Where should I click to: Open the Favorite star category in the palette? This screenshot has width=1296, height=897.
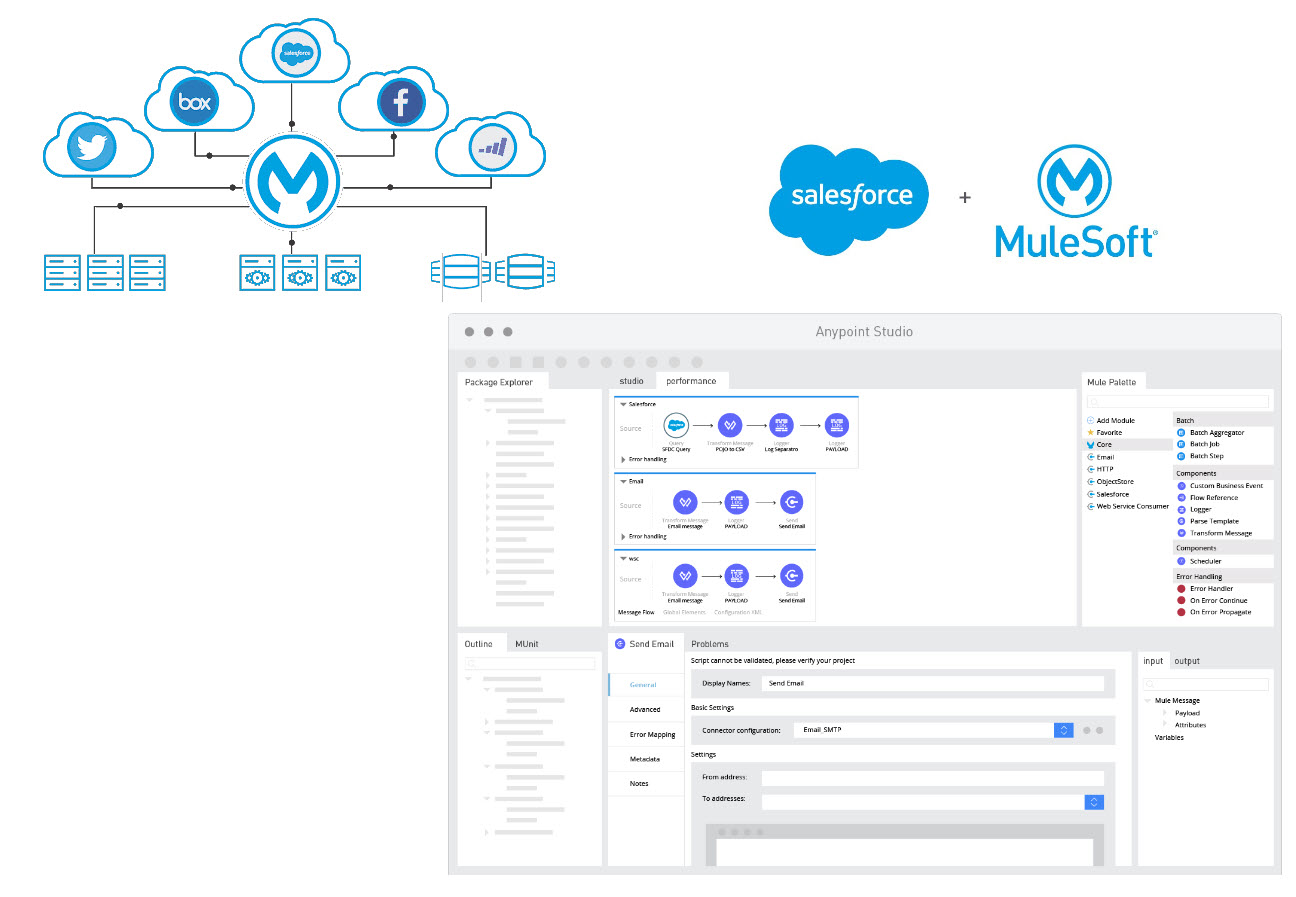pos(1105,432)
